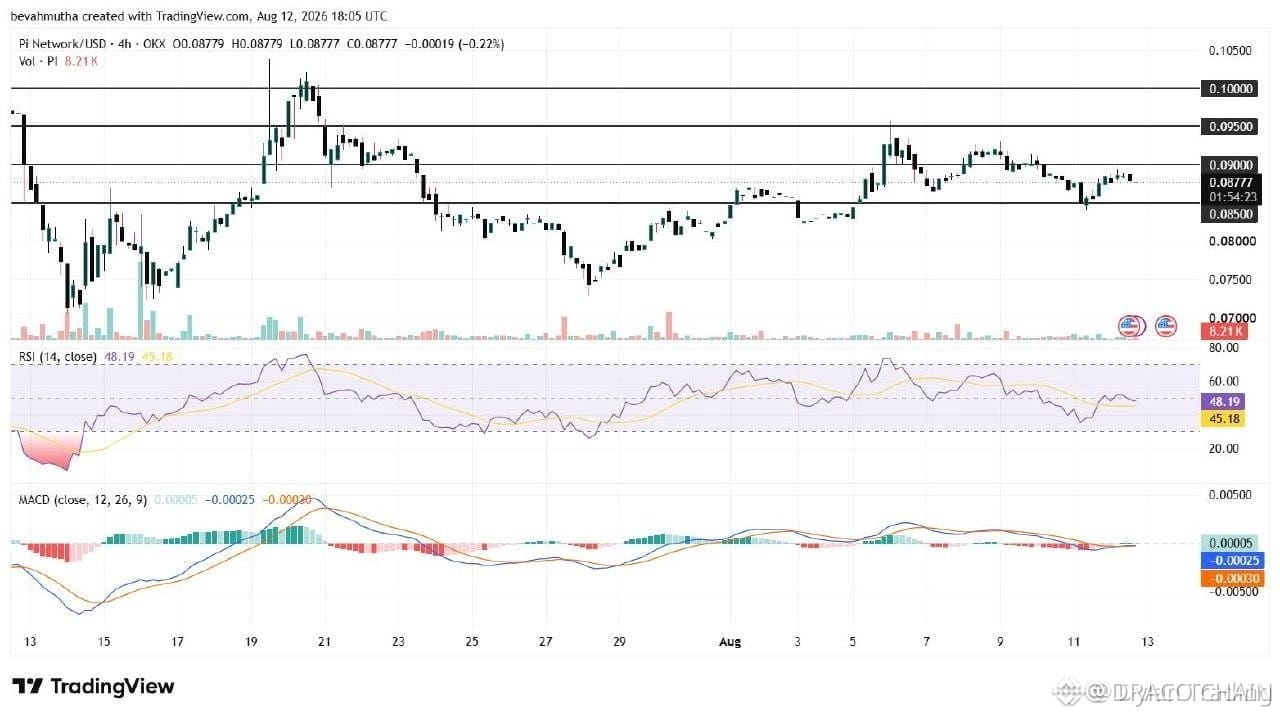The width and height of the screenshot is (1280, 717).
Task: Click the 0.10000 horizontal line price label
Action: tap(1229, 88)
